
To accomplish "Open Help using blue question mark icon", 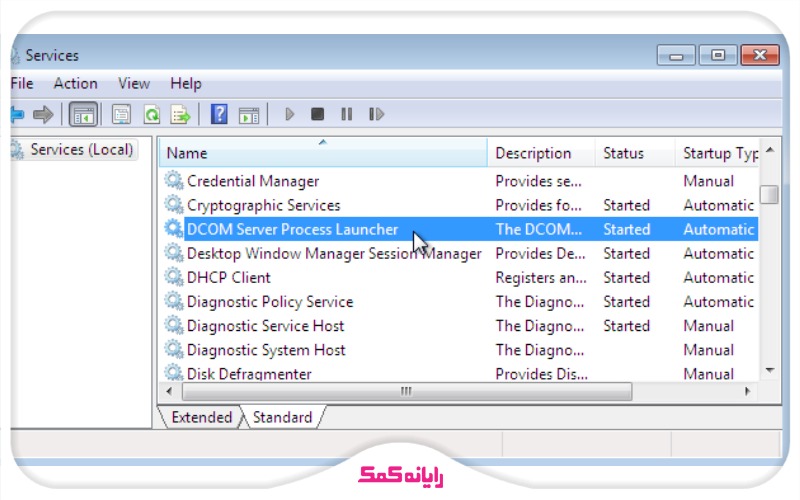I will [x=219, y=115].
